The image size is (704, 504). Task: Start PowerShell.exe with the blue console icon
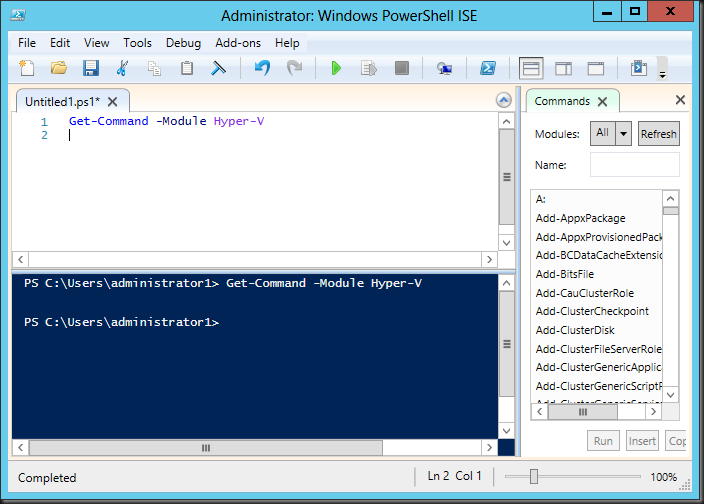(x=488, y=68)
